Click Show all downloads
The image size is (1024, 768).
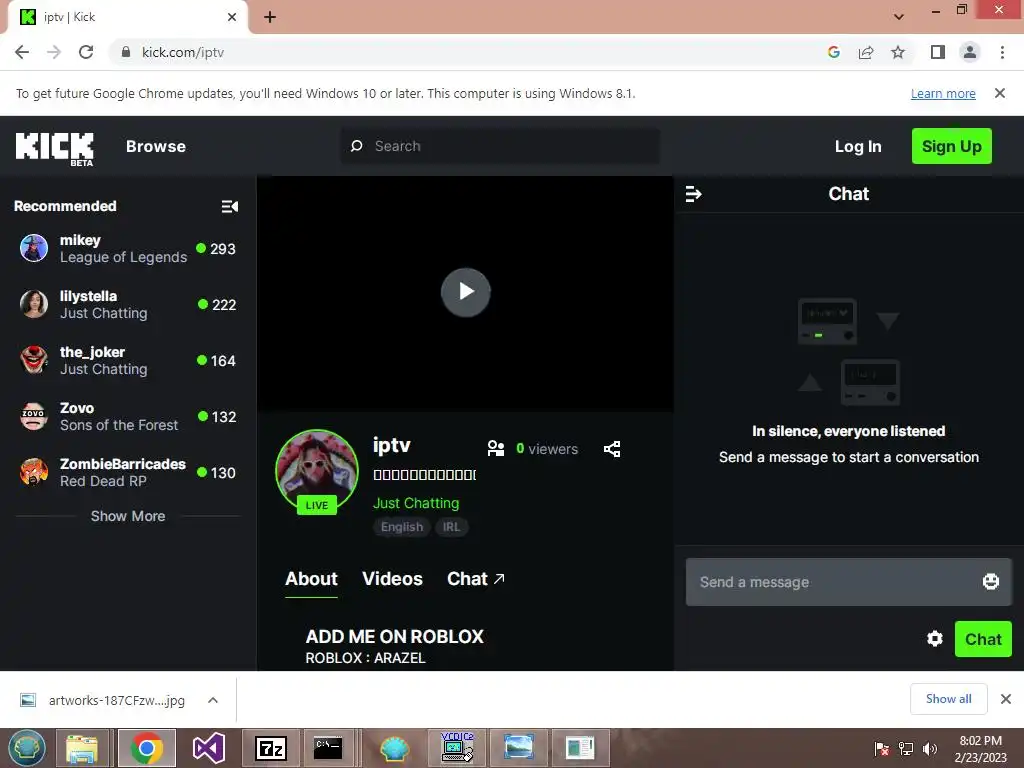point(948,699)
